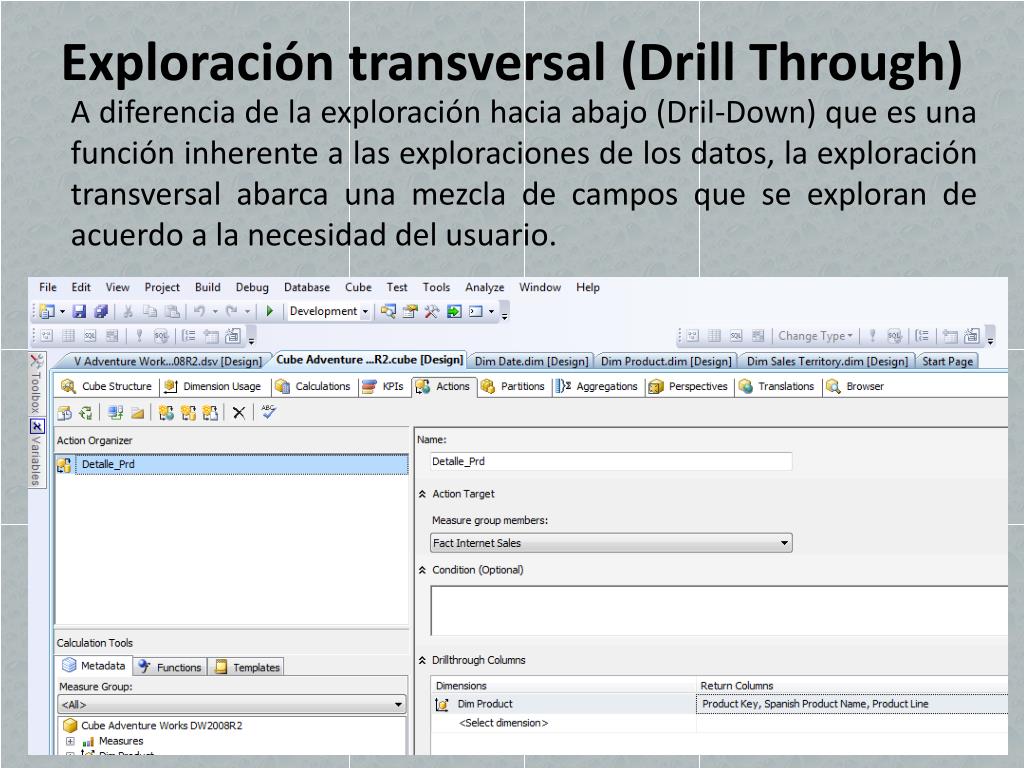Click the New Drillthrough Action icon
This screenshot has height=768, width=1024.
point(188,413)
